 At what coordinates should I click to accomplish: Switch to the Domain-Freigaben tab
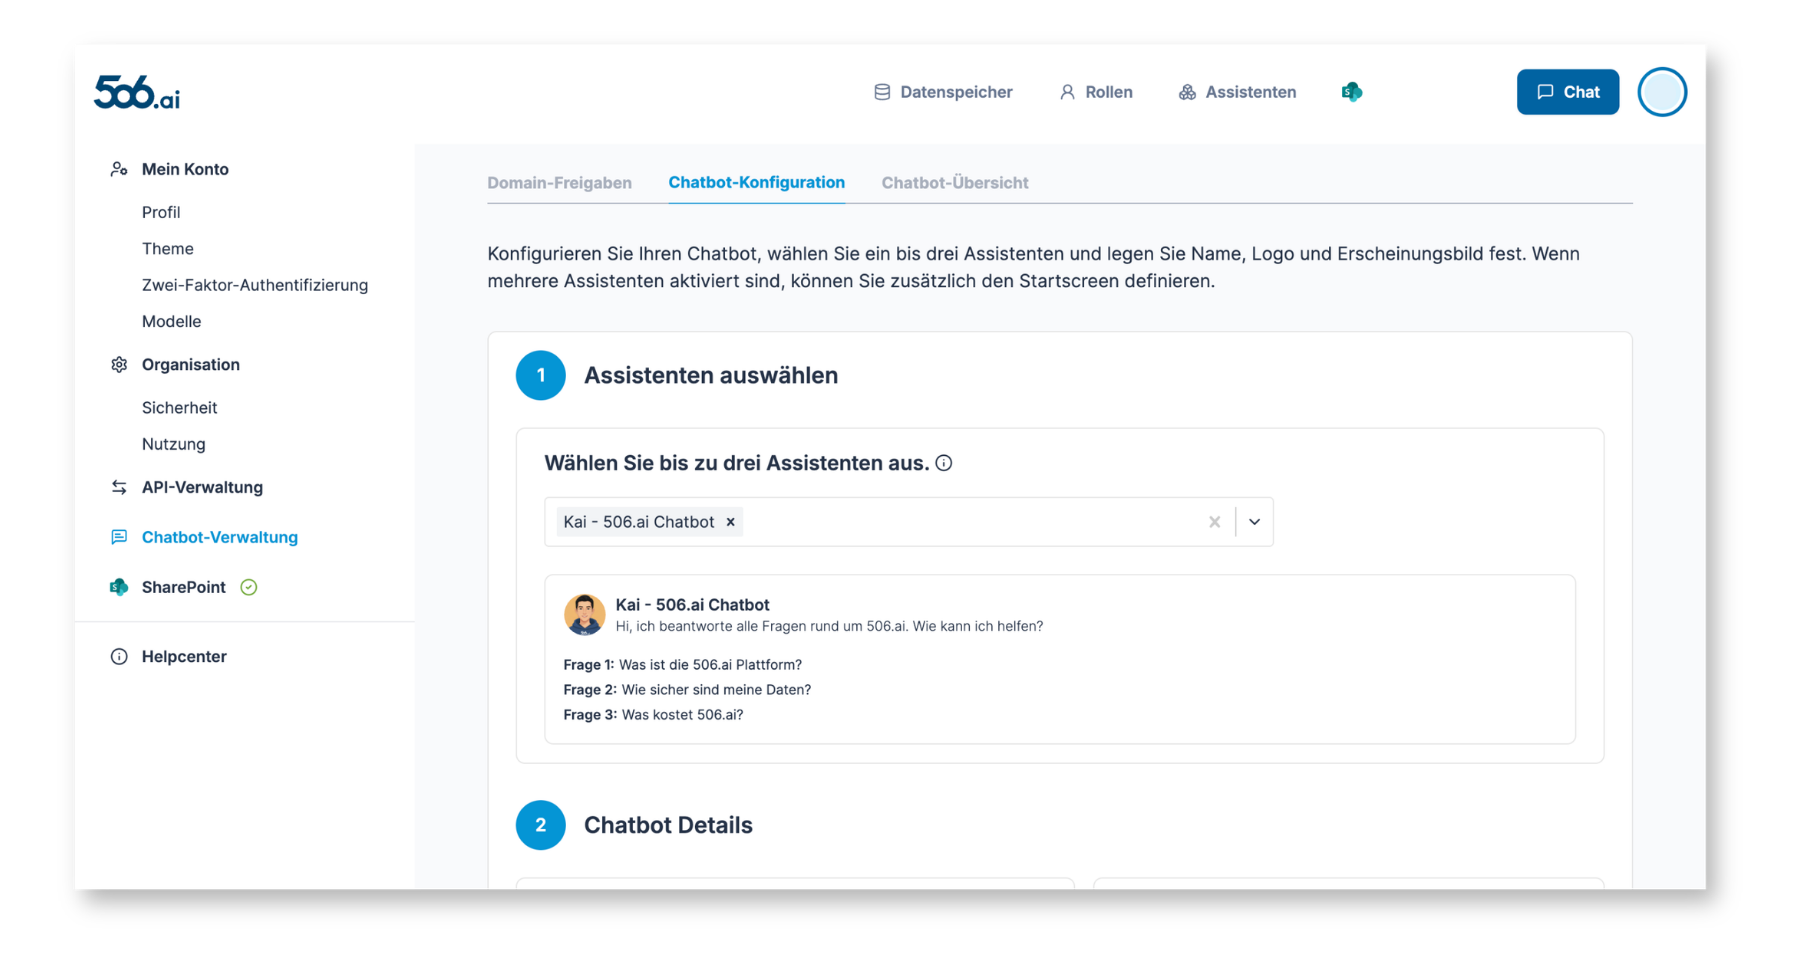559,182
